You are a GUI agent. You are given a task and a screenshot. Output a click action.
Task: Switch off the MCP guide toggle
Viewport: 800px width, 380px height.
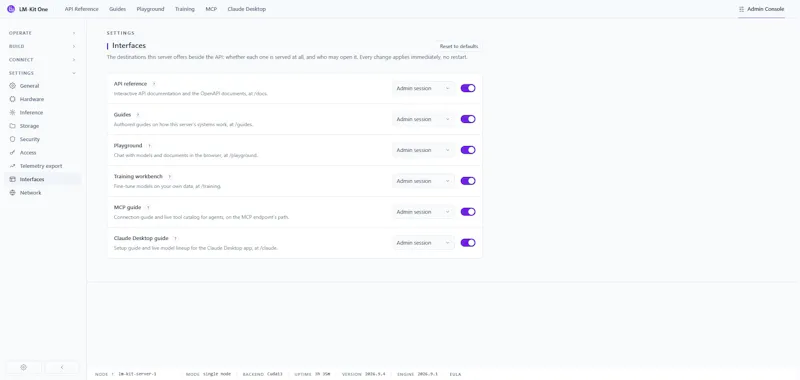click(x=468, y=212)
